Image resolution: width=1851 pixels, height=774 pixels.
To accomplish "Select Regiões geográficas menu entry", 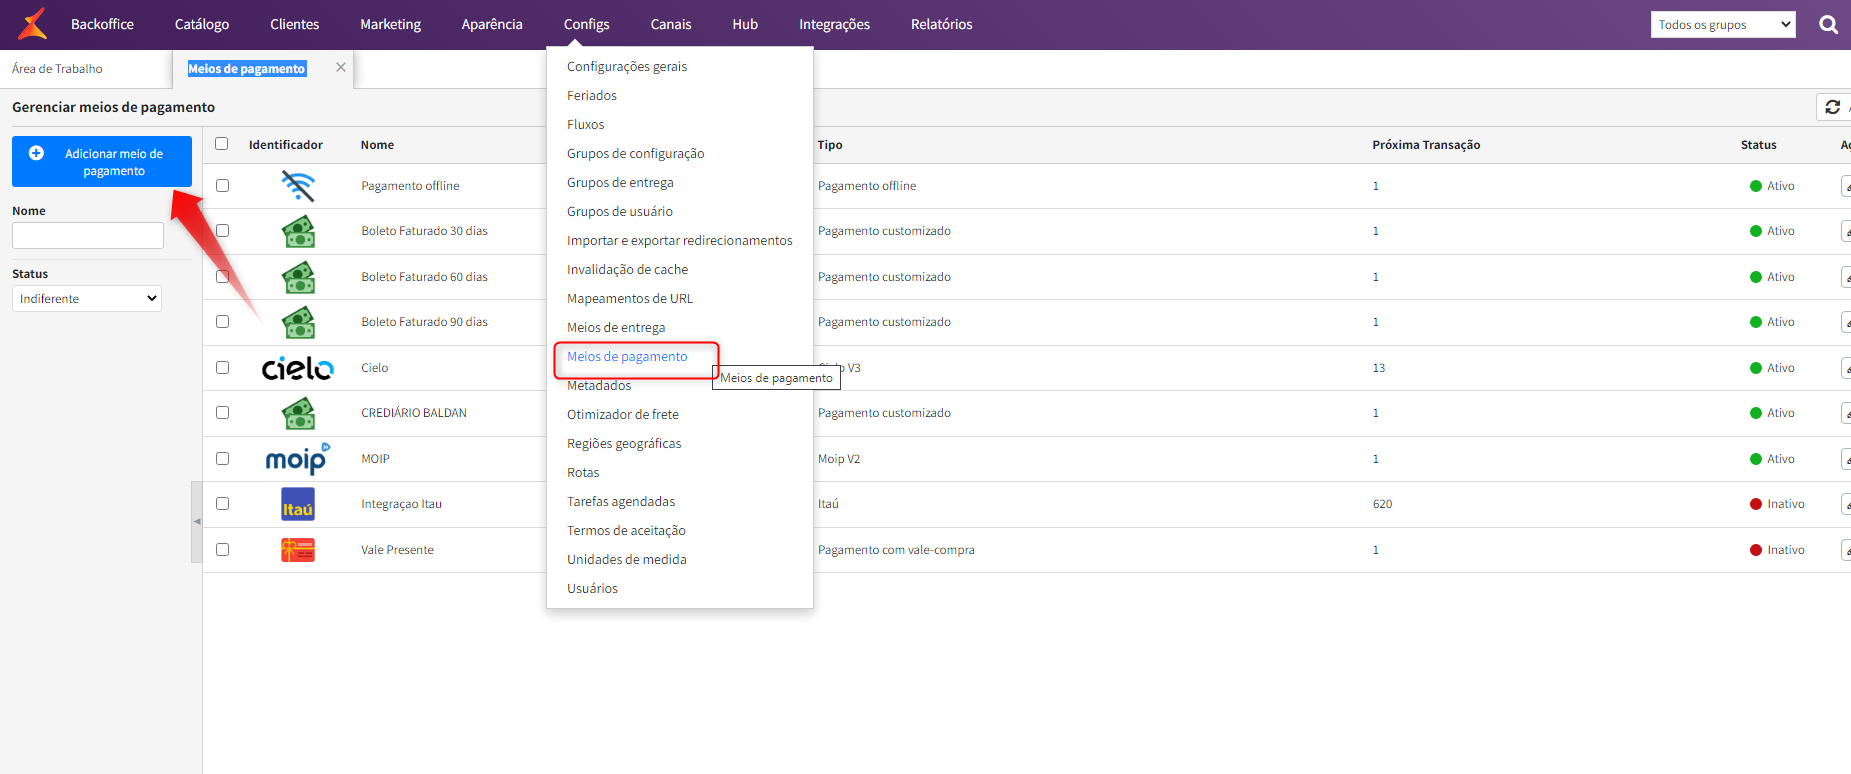I will click(x=624, y=444).
